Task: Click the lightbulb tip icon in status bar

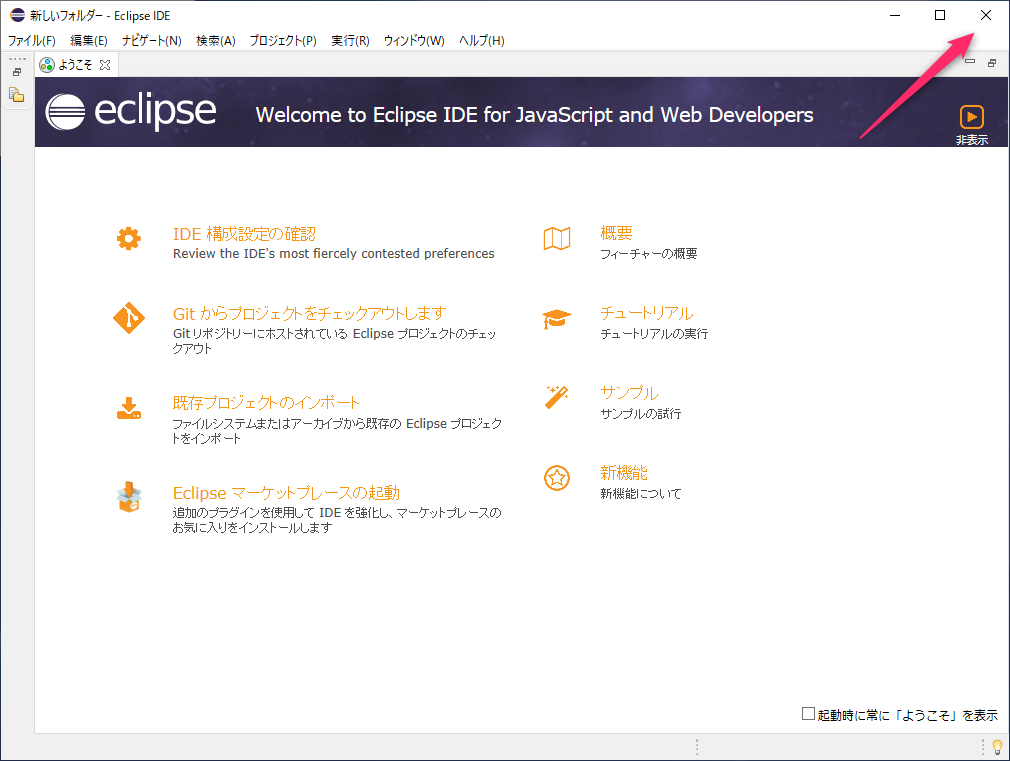Action: coord(997,747)
